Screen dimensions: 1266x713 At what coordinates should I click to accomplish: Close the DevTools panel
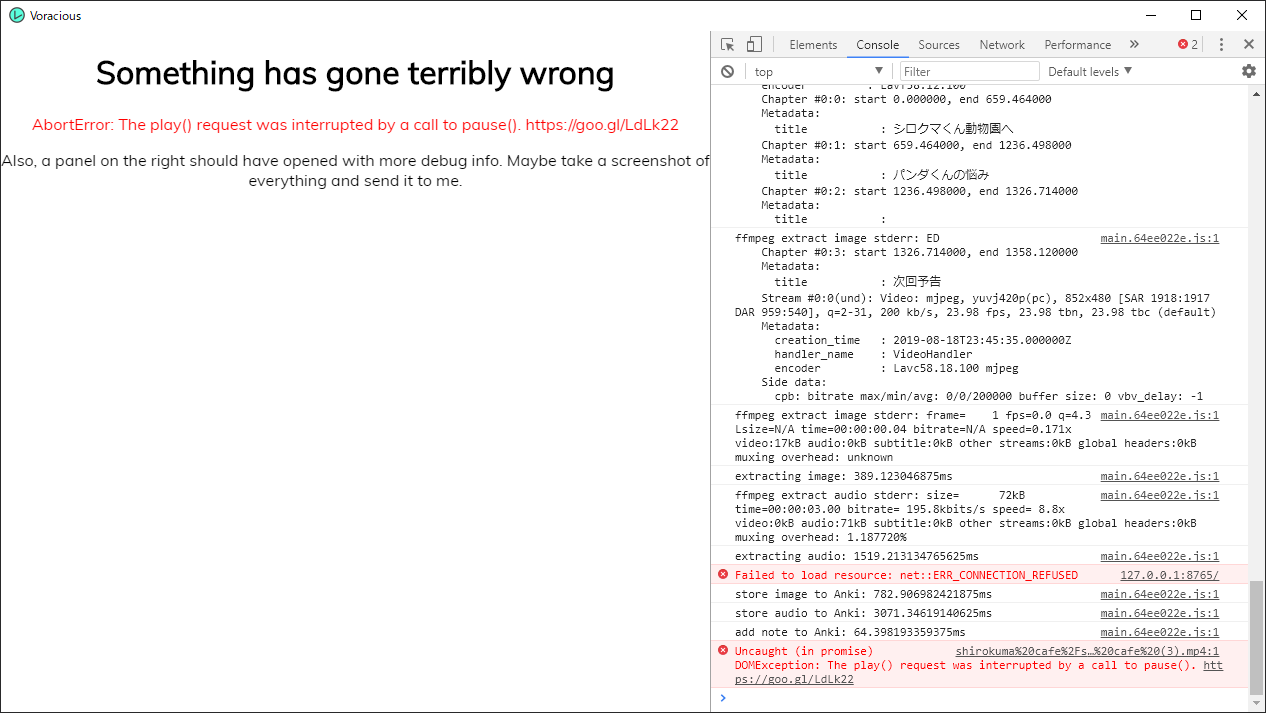pyautogui.click(x=1248, y=44)
